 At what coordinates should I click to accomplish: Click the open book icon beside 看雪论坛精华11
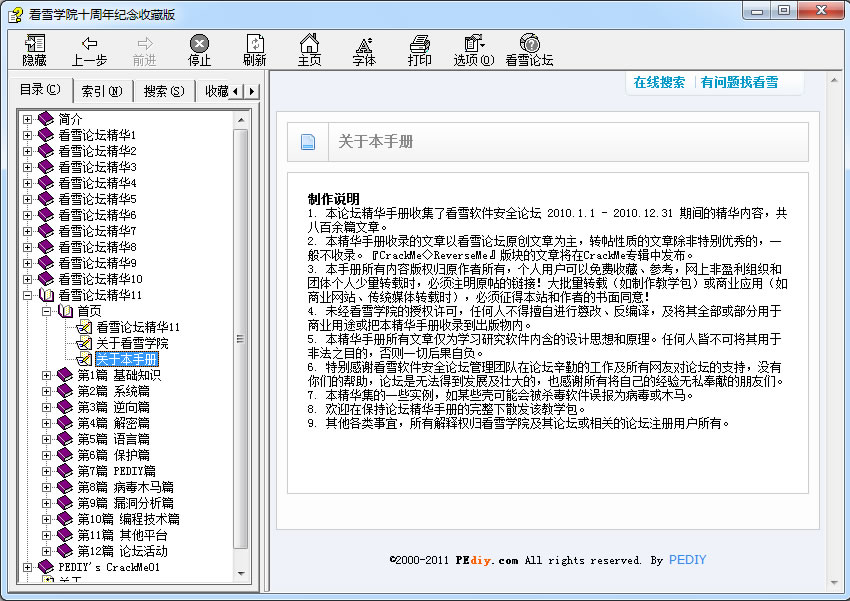tap(47, 295)
